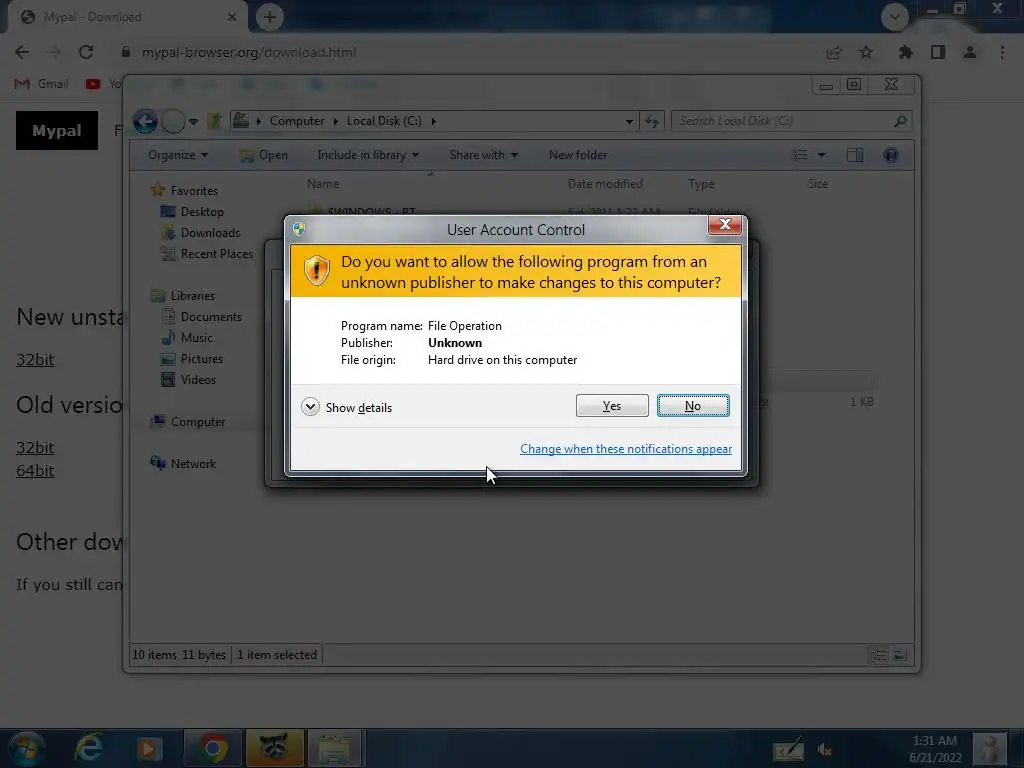
Task: Select Favorites in Explorer navigation pane
Action: pyautogui.click(x=194, y=191)
